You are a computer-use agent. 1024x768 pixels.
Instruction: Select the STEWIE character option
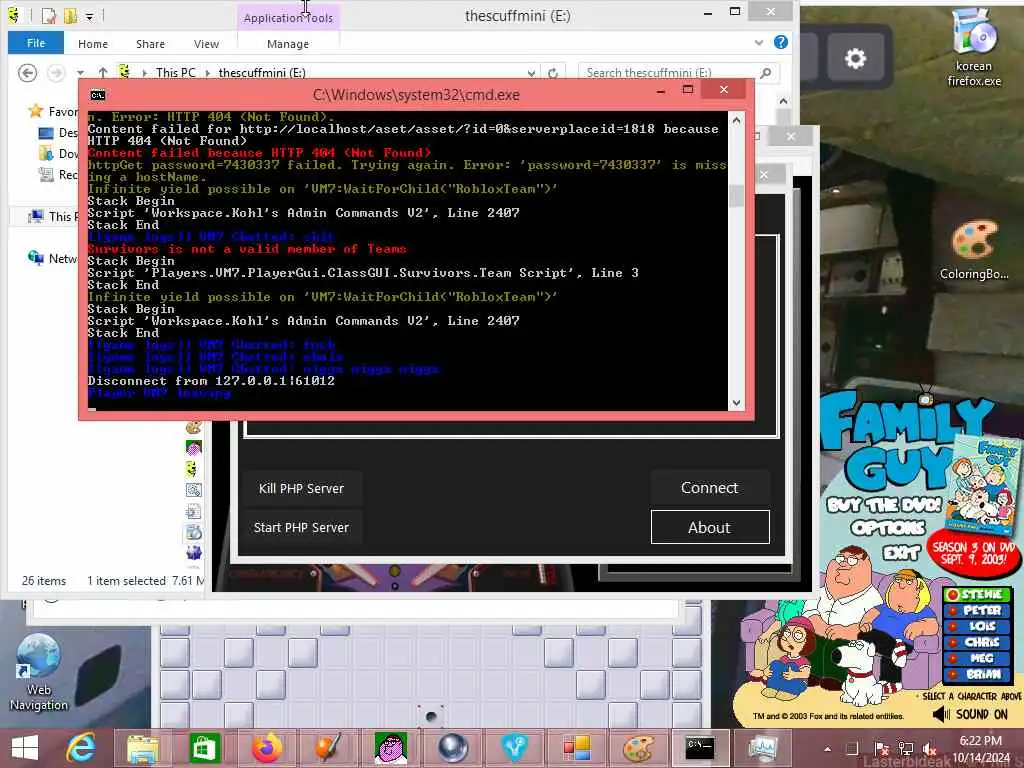click(x=977, y=594)
